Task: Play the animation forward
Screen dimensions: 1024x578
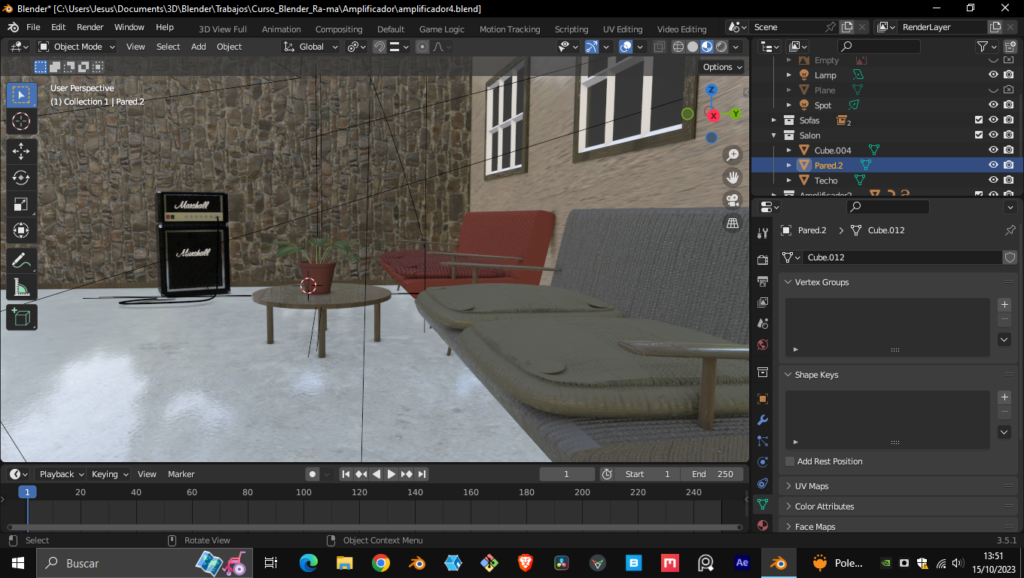Action: click(391, 474)
